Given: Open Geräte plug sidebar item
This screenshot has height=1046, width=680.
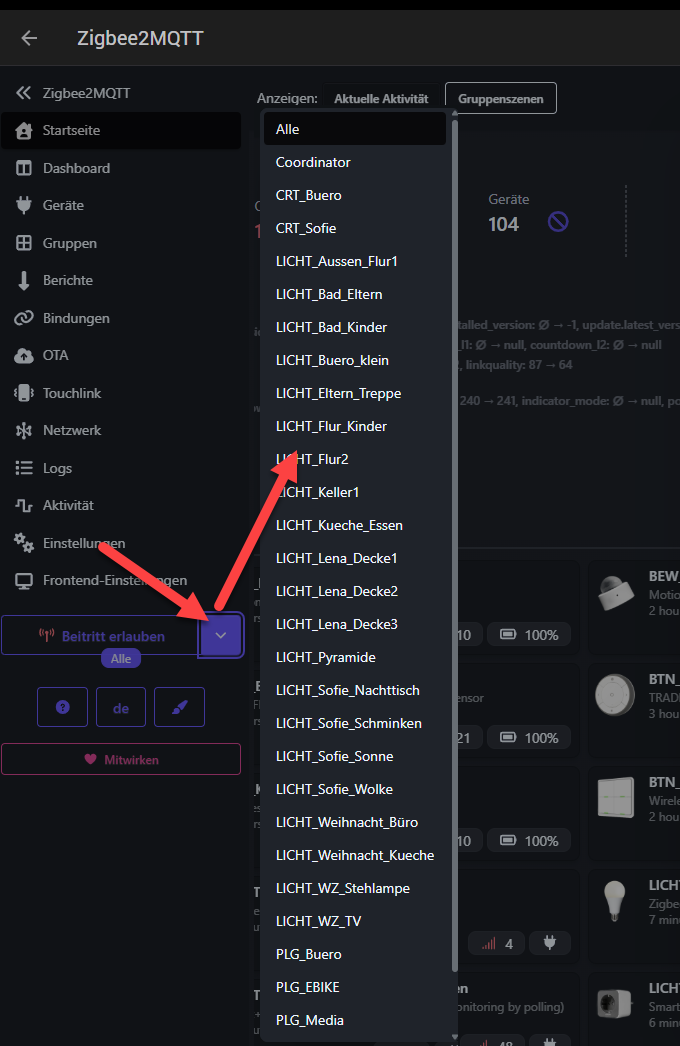Looking at the screenshot, I should pyautogui.click(x=62, y=205).
